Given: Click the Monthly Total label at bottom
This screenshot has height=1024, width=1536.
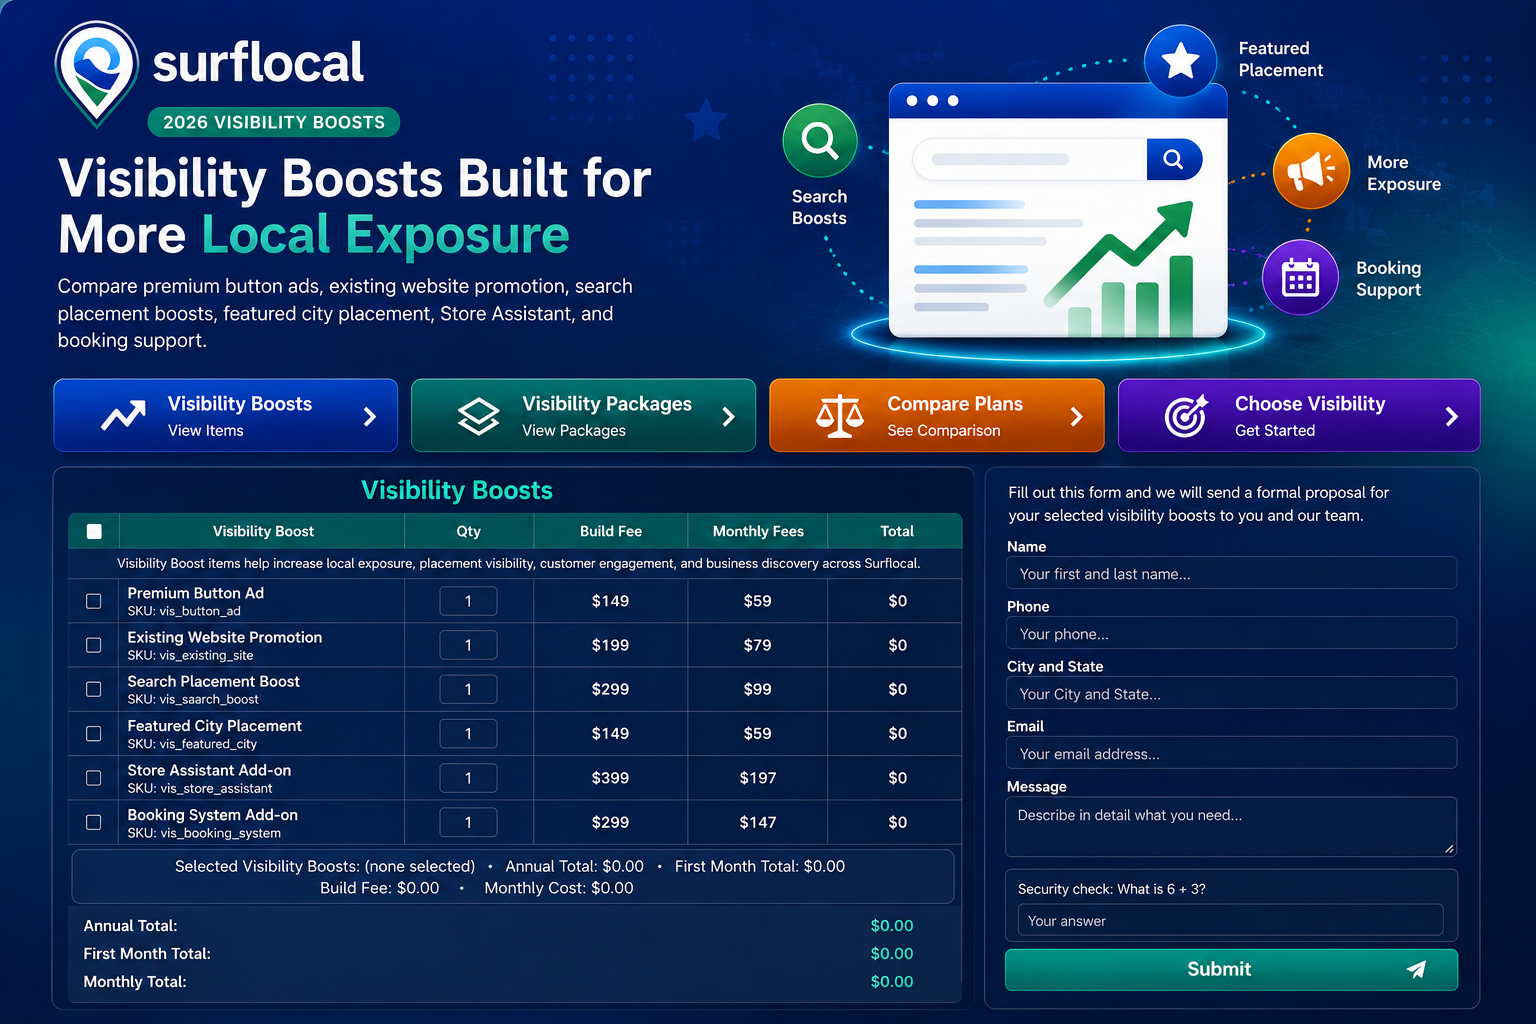Looking at the screenshot, I should pyautogui.click(x=135, y=982).
